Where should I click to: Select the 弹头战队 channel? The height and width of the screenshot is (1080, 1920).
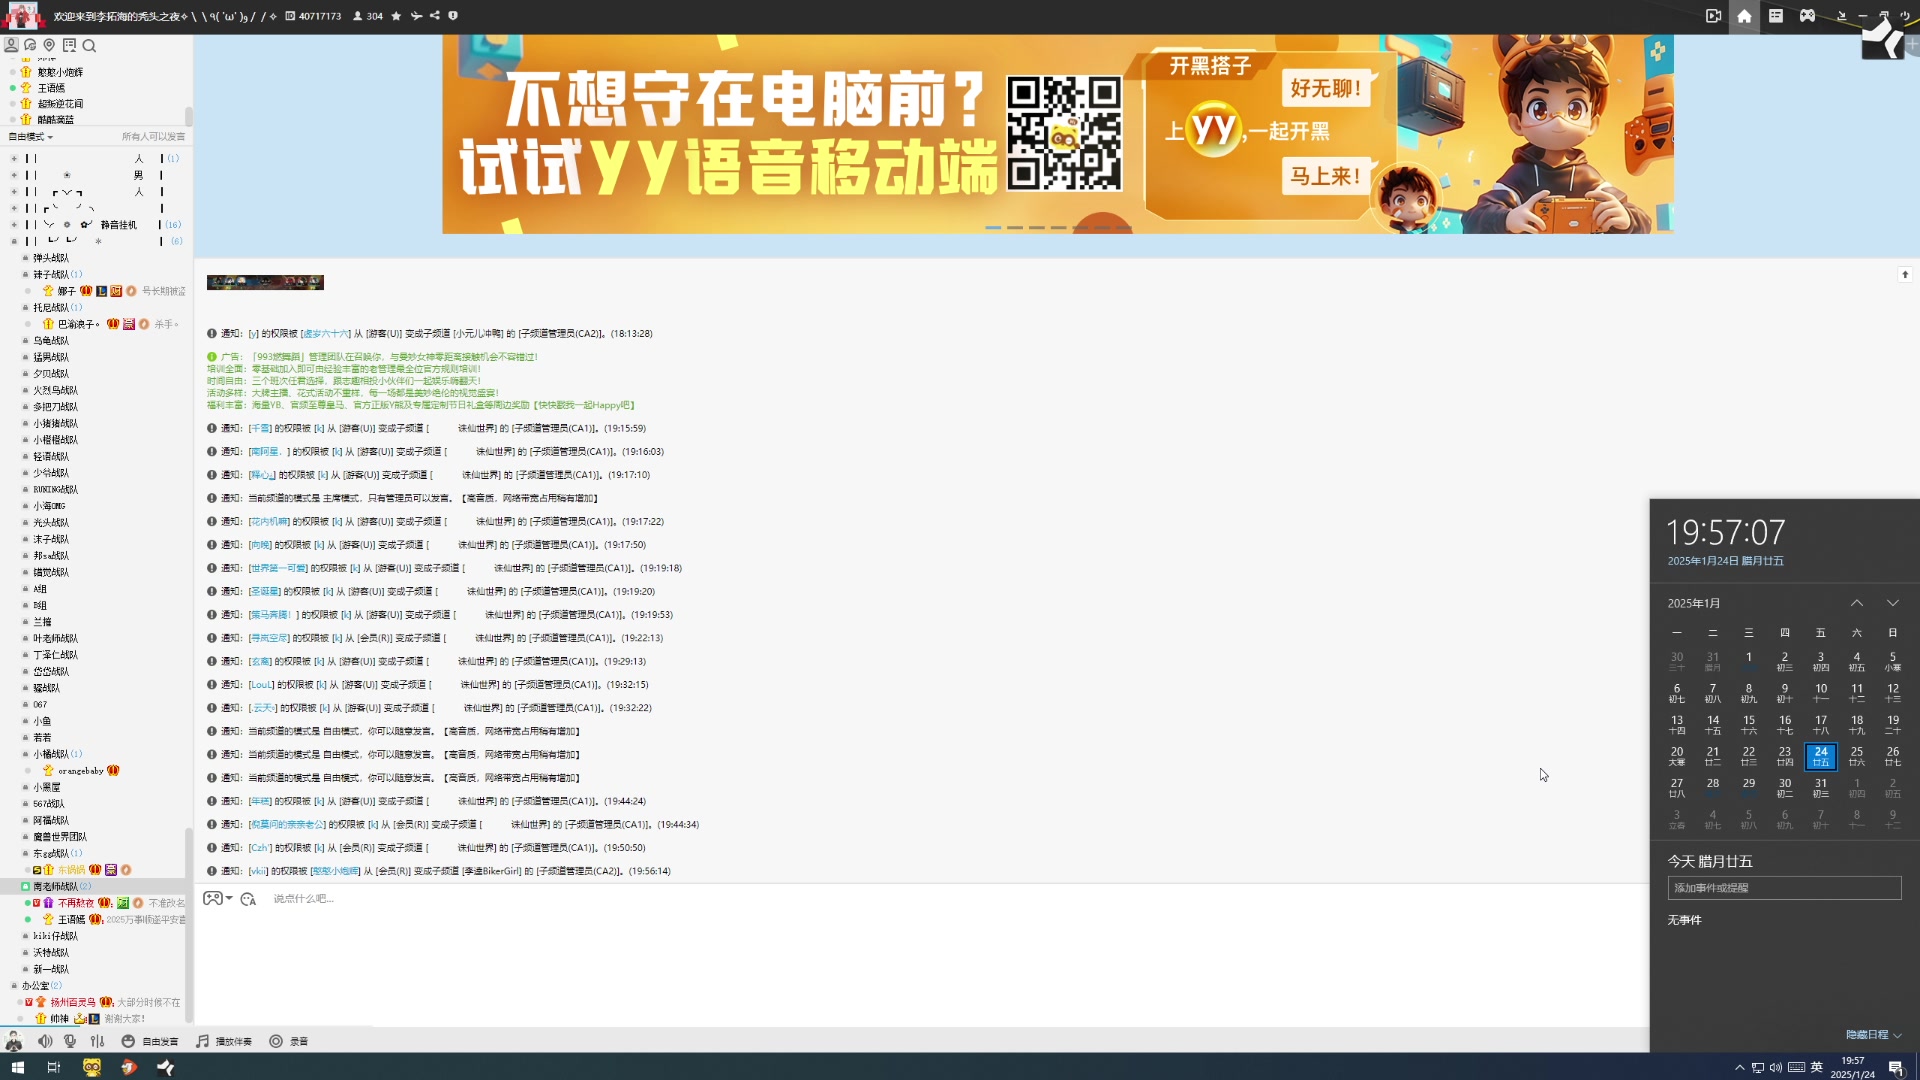(x=51, y=258)
